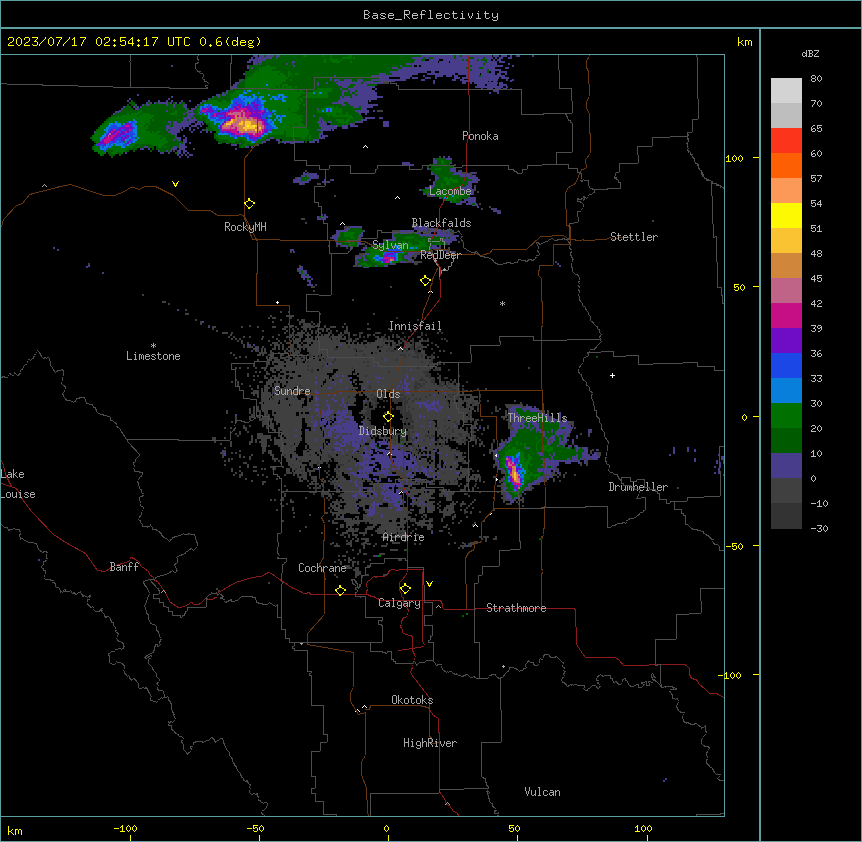Click the Drumheller label

(638, 487)
